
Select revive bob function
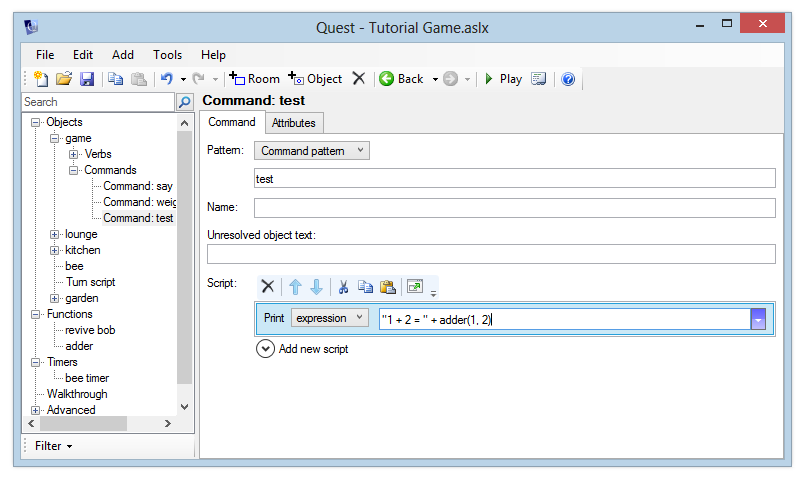(x=90, y=330)
